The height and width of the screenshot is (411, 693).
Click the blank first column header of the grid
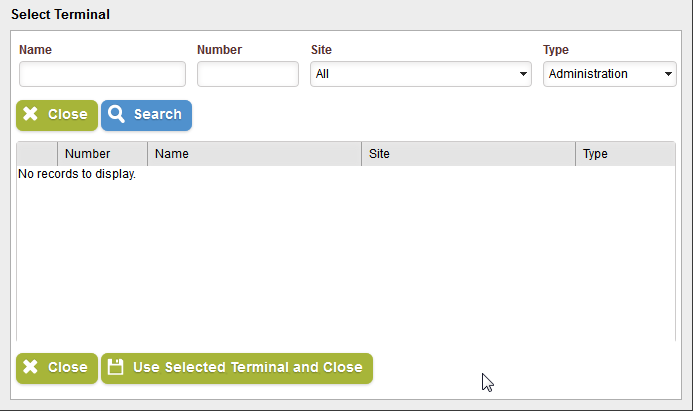click(x=37, y=154)
